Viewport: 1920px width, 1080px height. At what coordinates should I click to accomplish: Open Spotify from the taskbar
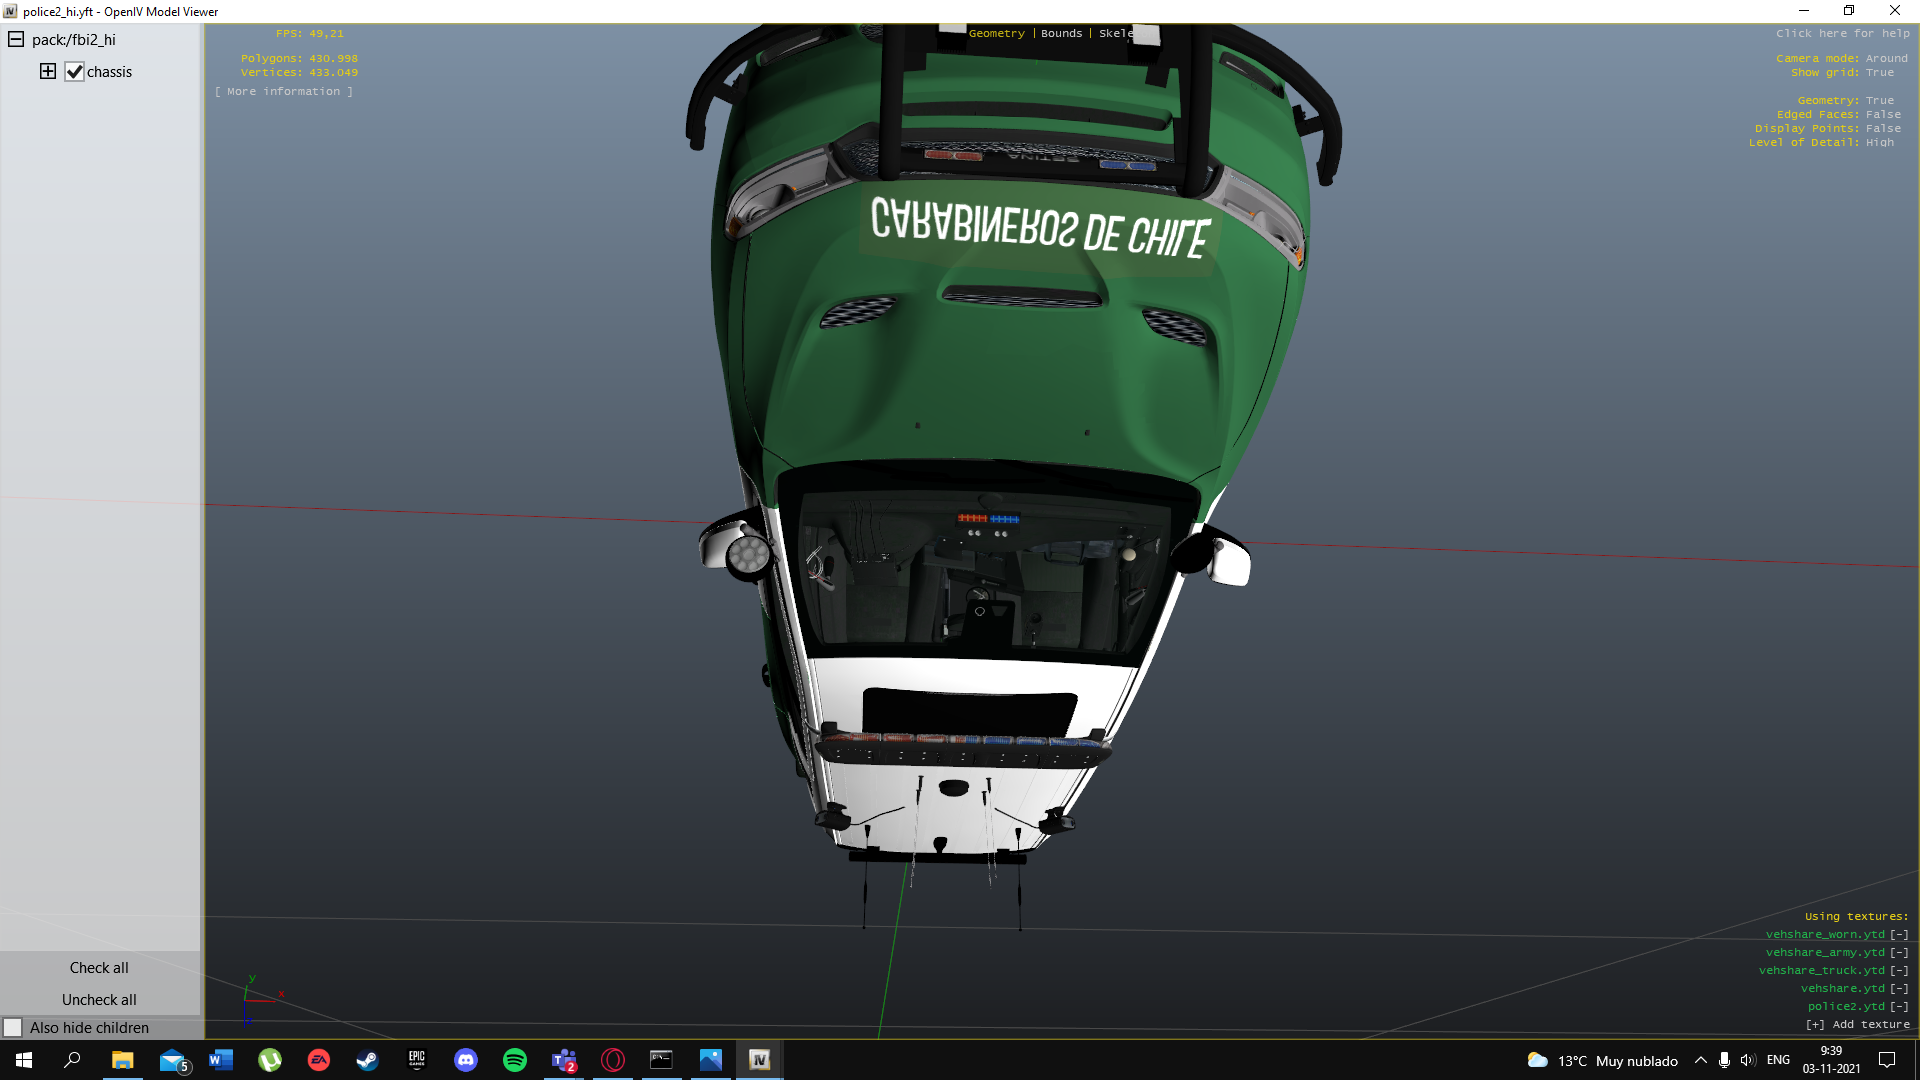click(x=515, y=1060)
